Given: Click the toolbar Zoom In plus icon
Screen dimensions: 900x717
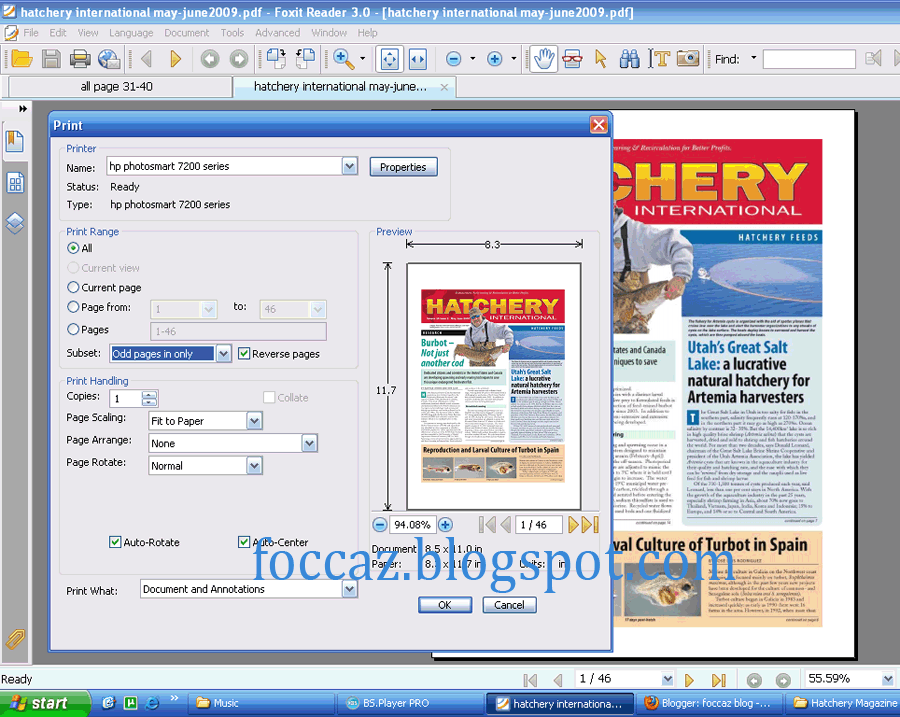Looking at the screenshot, I should click(495, 59).
